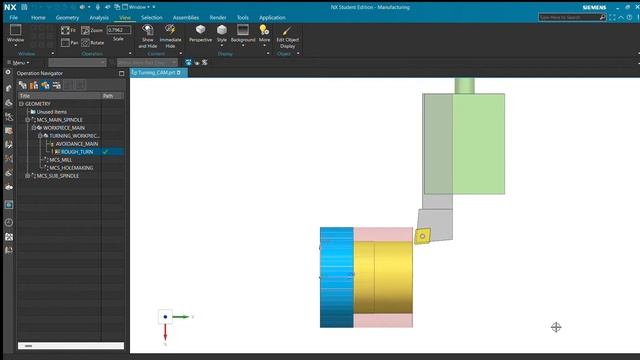The image size is (640, 360).
Task: Click the search magnifier icon
Action: (602, 17)
